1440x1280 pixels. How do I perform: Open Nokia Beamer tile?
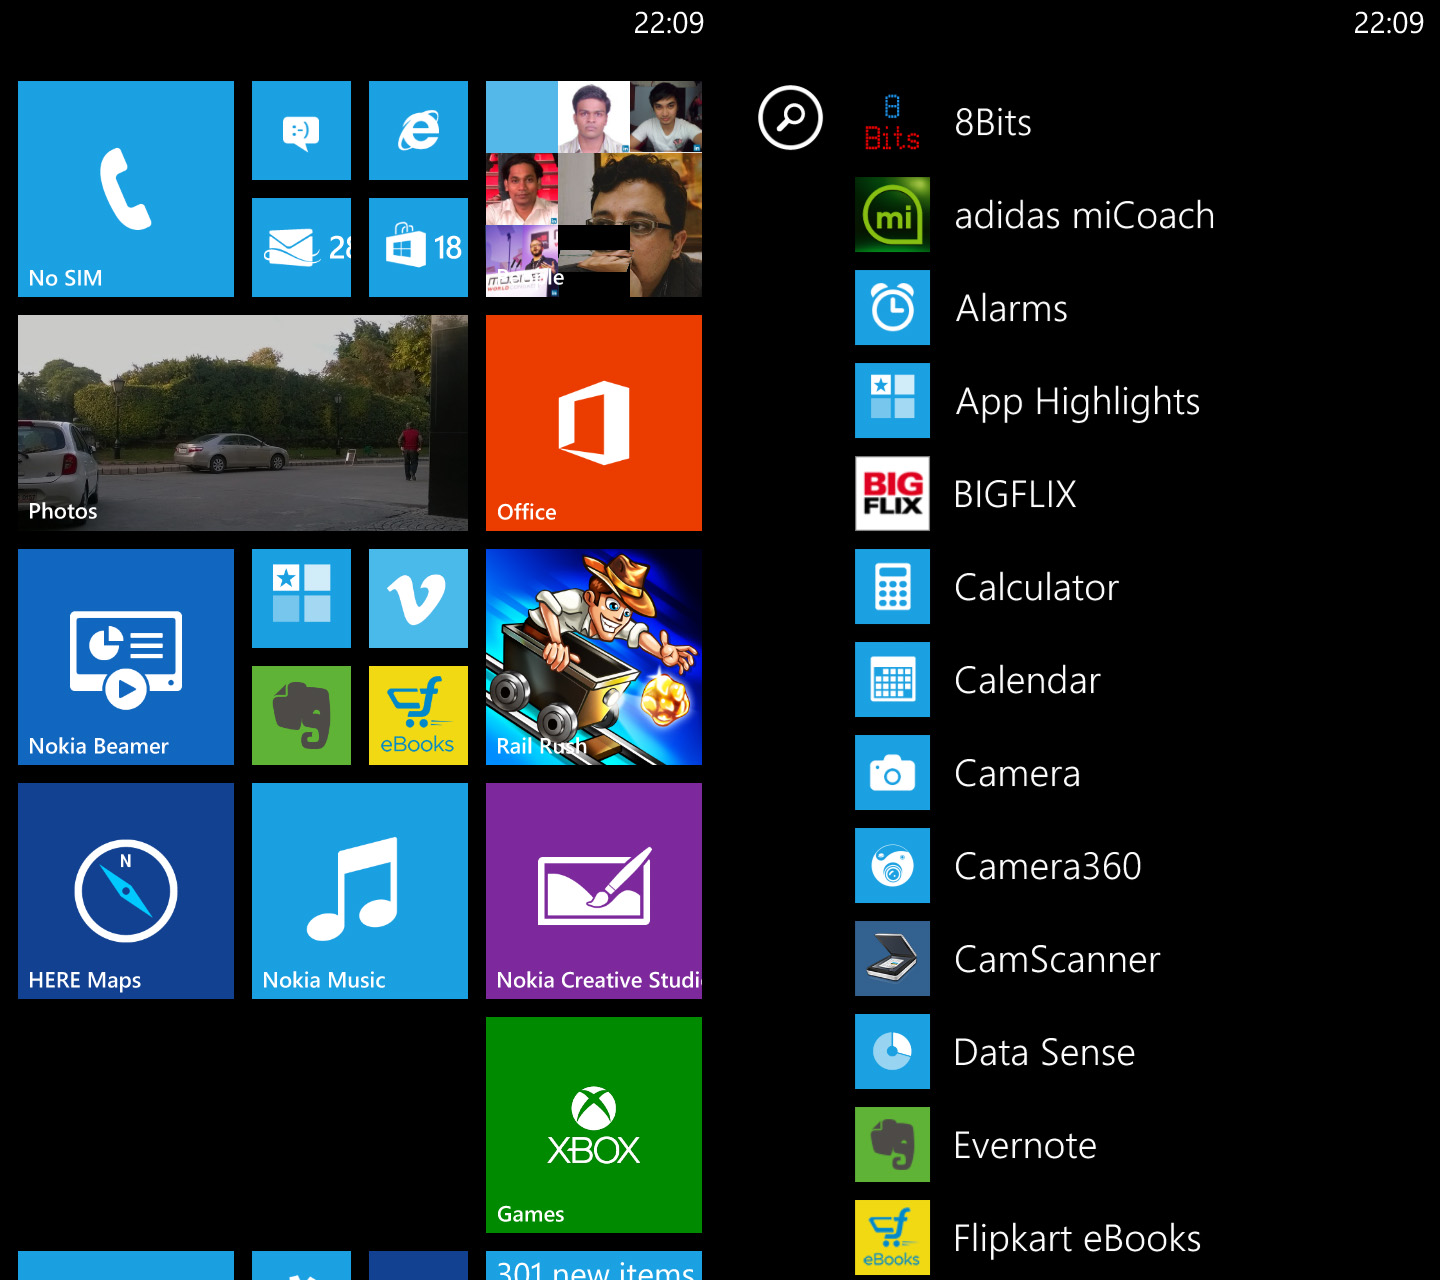tap(126, 657)
